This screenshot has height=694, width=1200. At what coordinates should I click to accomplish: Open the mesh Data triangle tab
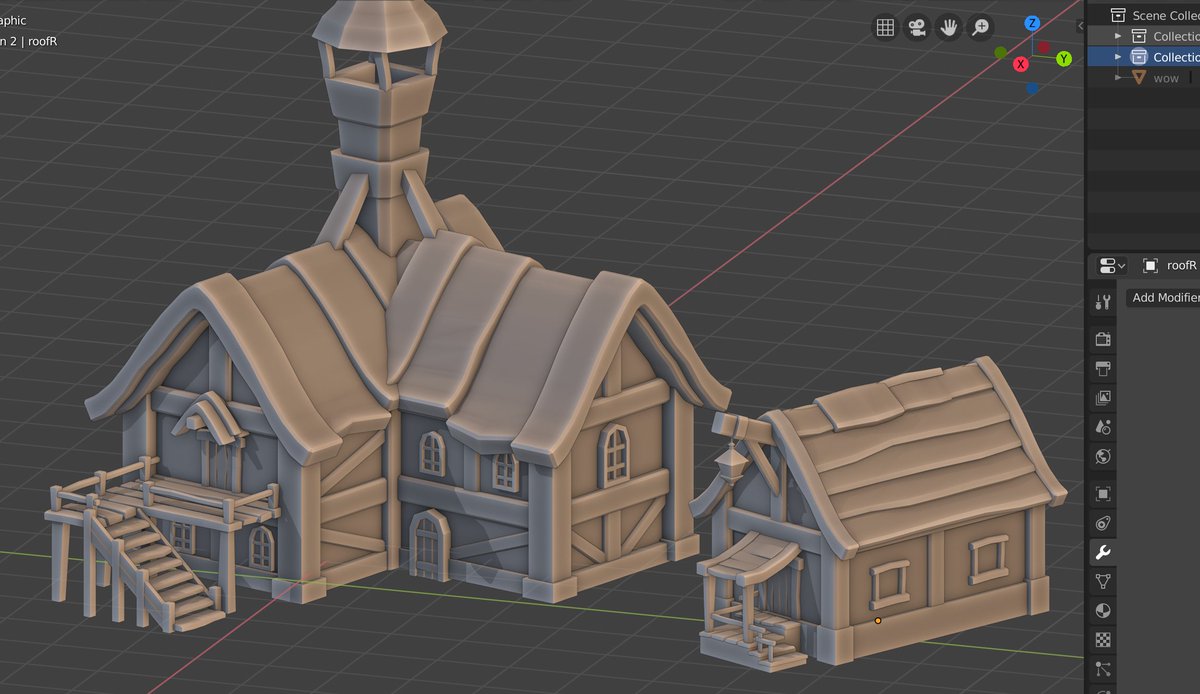coord(1103,581)
